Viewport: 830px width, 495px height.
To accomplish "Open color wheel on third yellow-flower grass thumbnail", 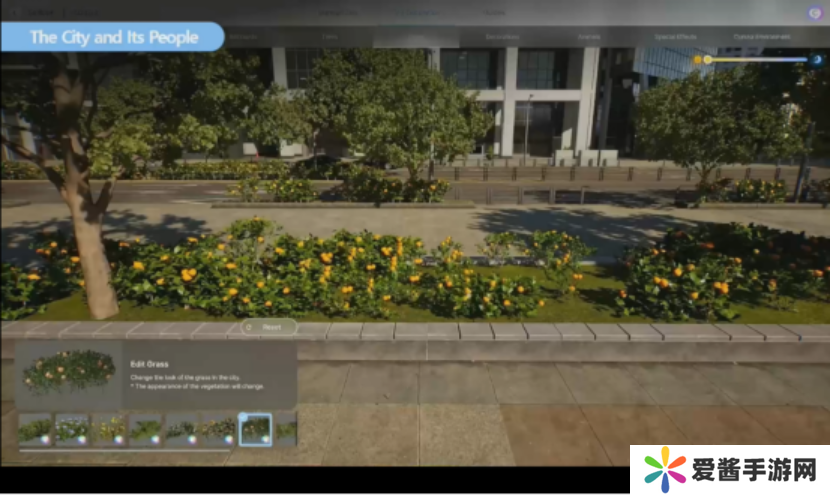I will 119,439.
